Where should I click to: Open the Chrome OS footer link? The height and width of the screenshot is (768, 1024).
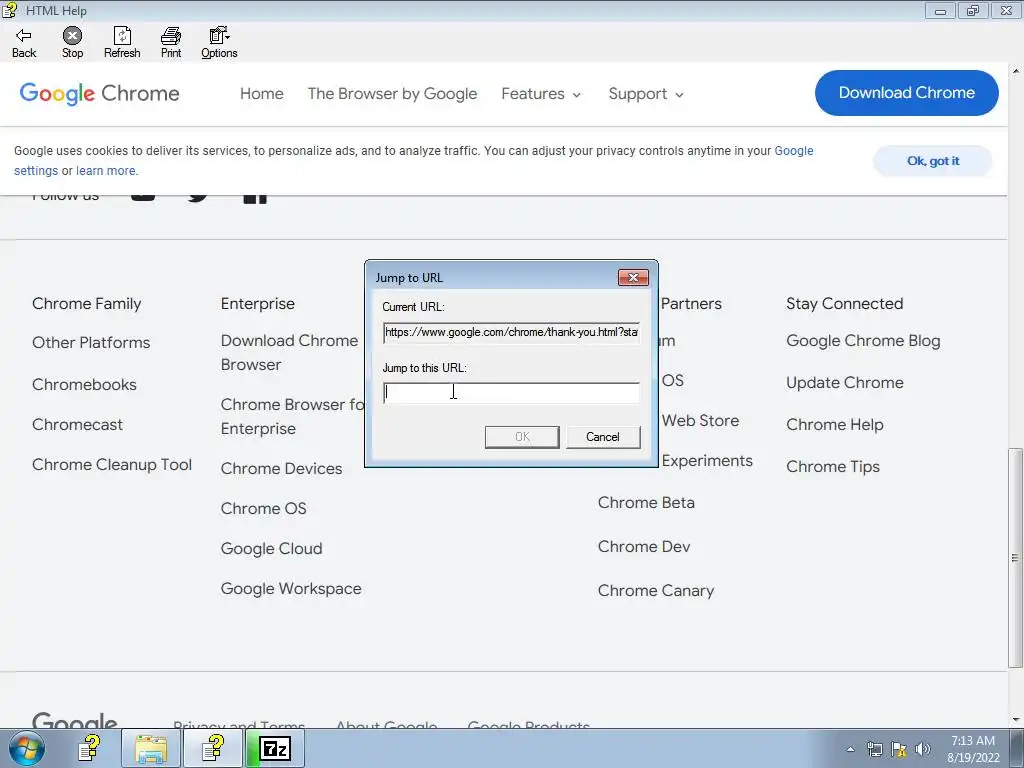pyautogui.click(x=263, y=508)
